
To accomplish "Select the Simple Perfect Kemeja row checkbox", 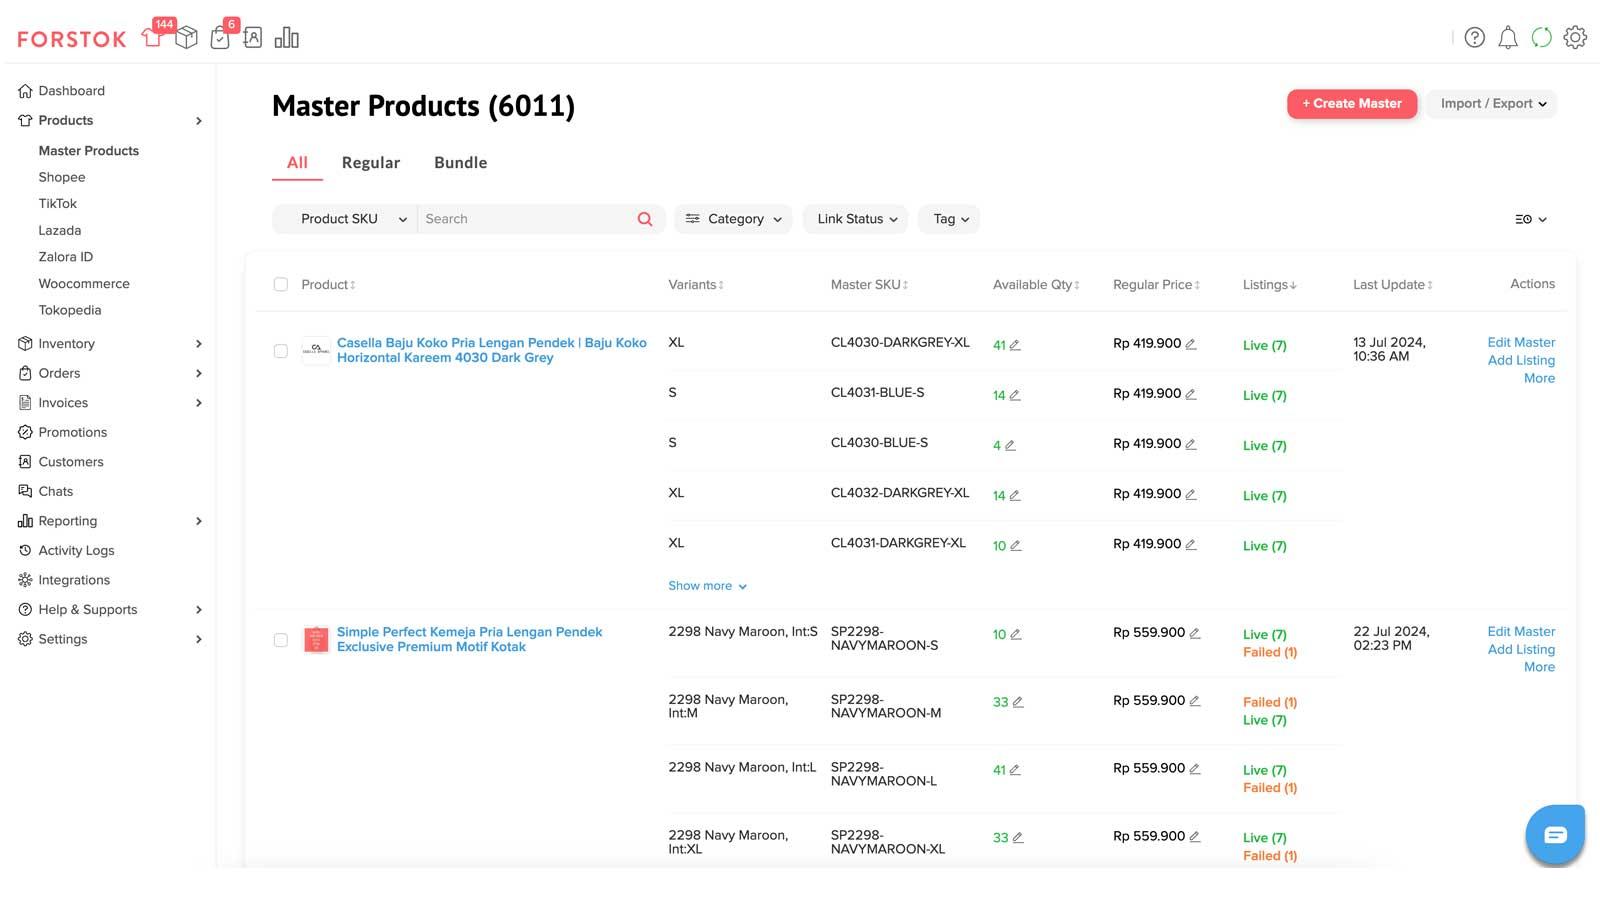I will click(280, 640).
